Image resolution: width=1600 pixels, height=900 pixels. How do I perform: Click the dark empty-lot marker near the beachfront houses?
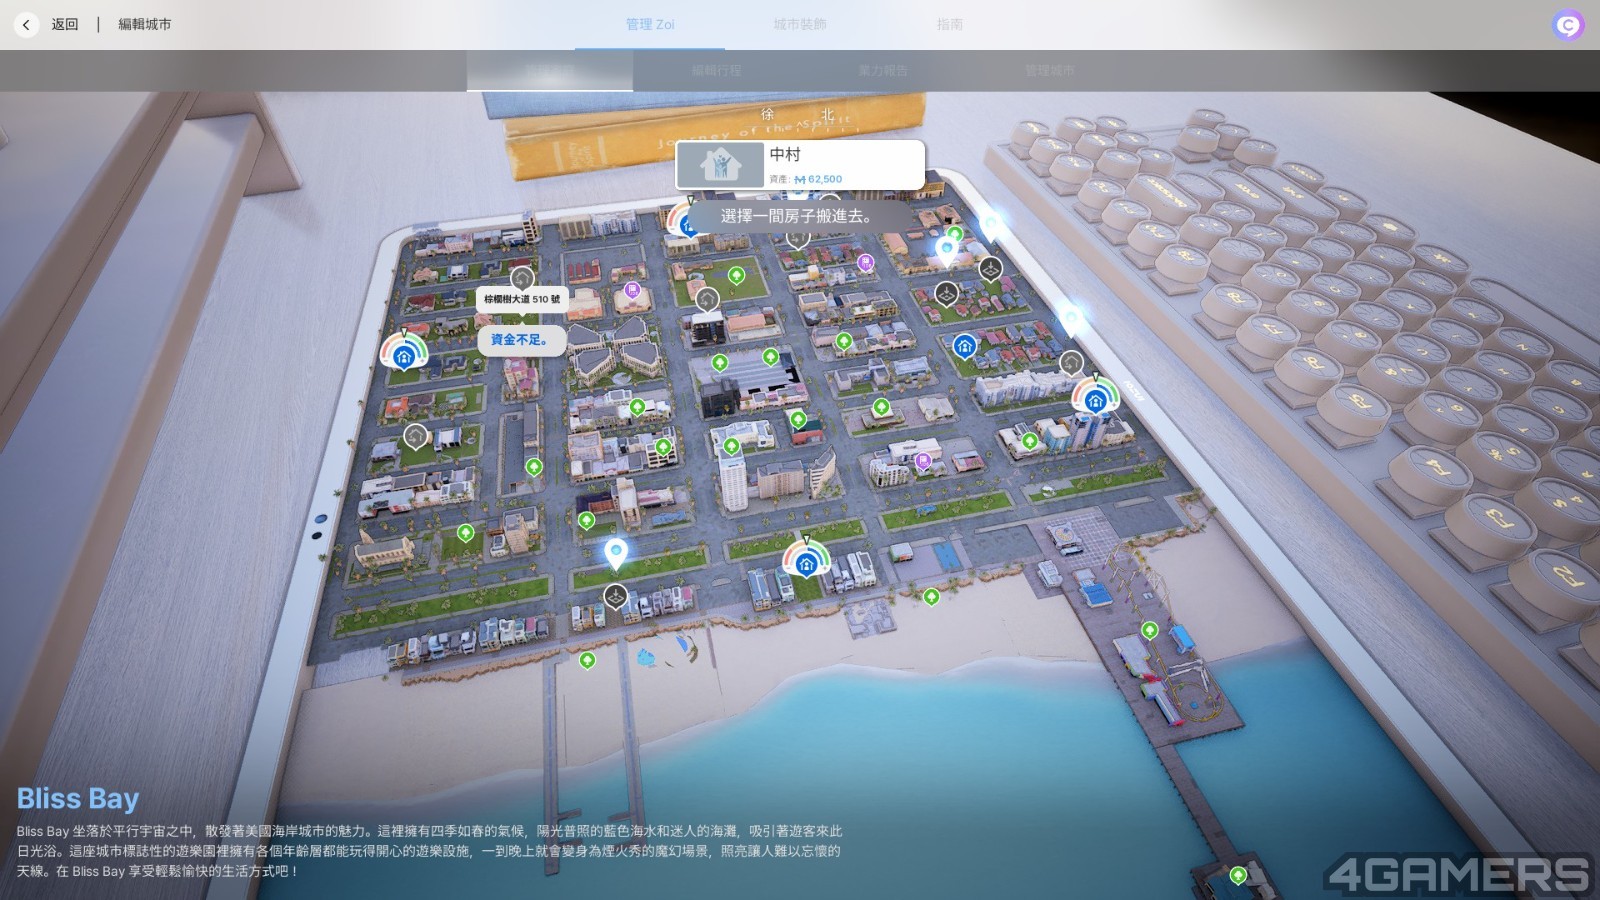point(615,597)
